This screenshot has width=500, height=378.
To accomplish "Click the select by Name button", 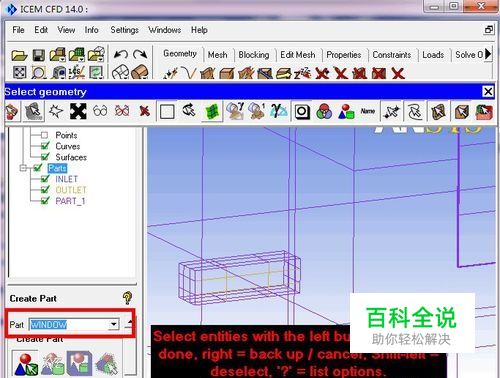I will [368, 111].
